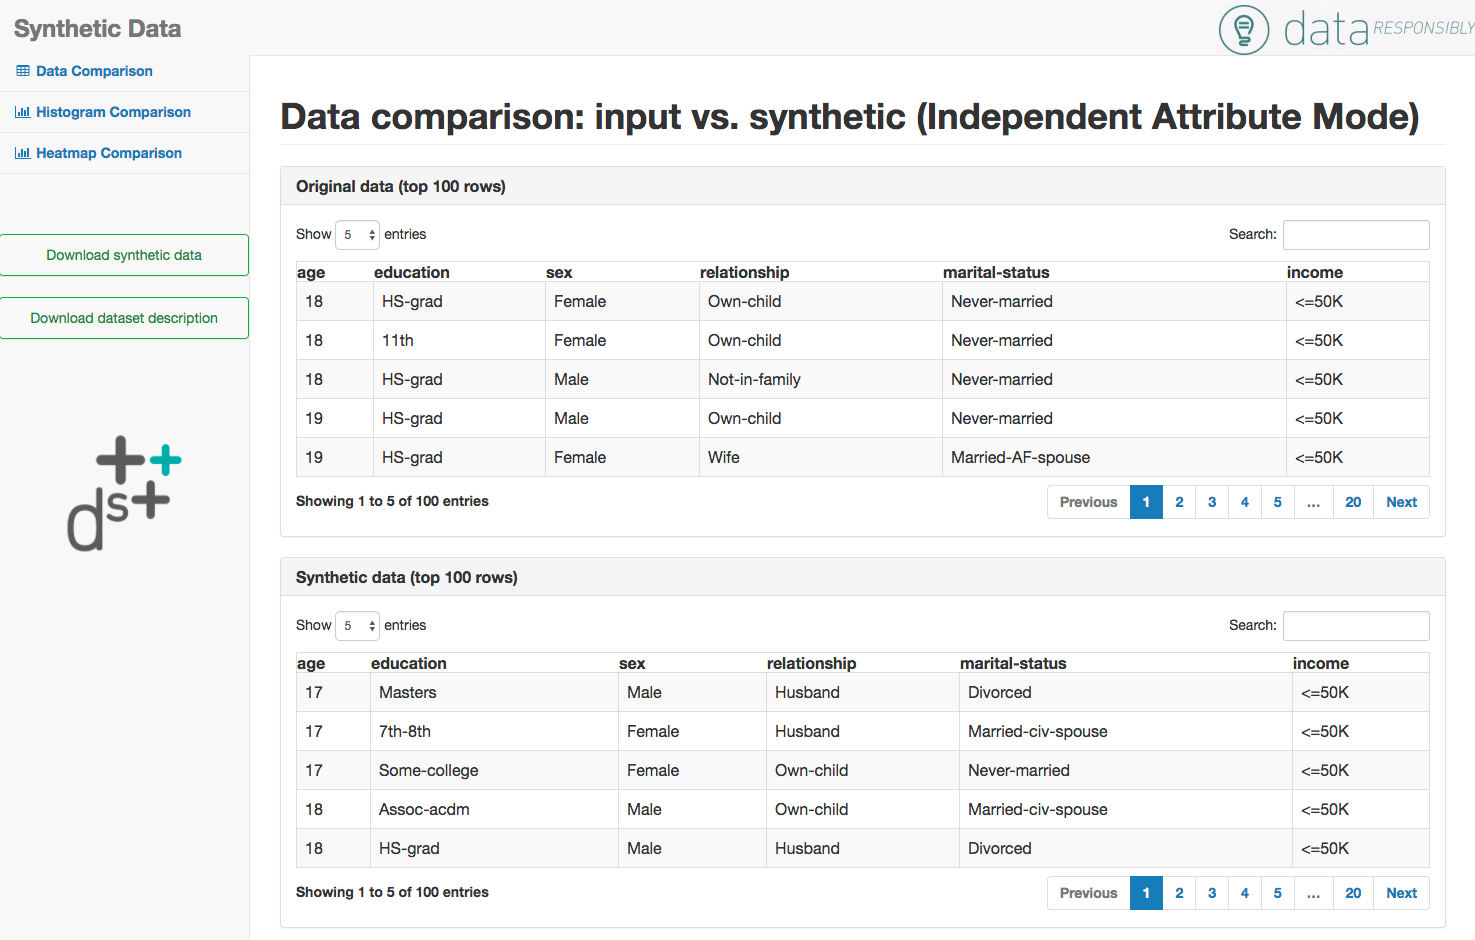The height and width of the screenshot is (940, 1475).
Task: Click the Data Responsibly lightbulb logo
Action: click(1244, 30)
